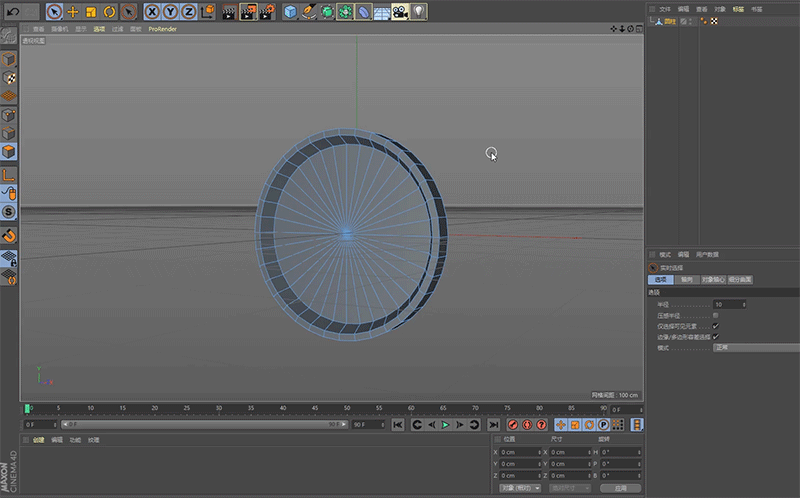Image resolution: width=800 pixels, height=498 pixels.
Task: Click the Undo arrow icon
Action: 13,11
